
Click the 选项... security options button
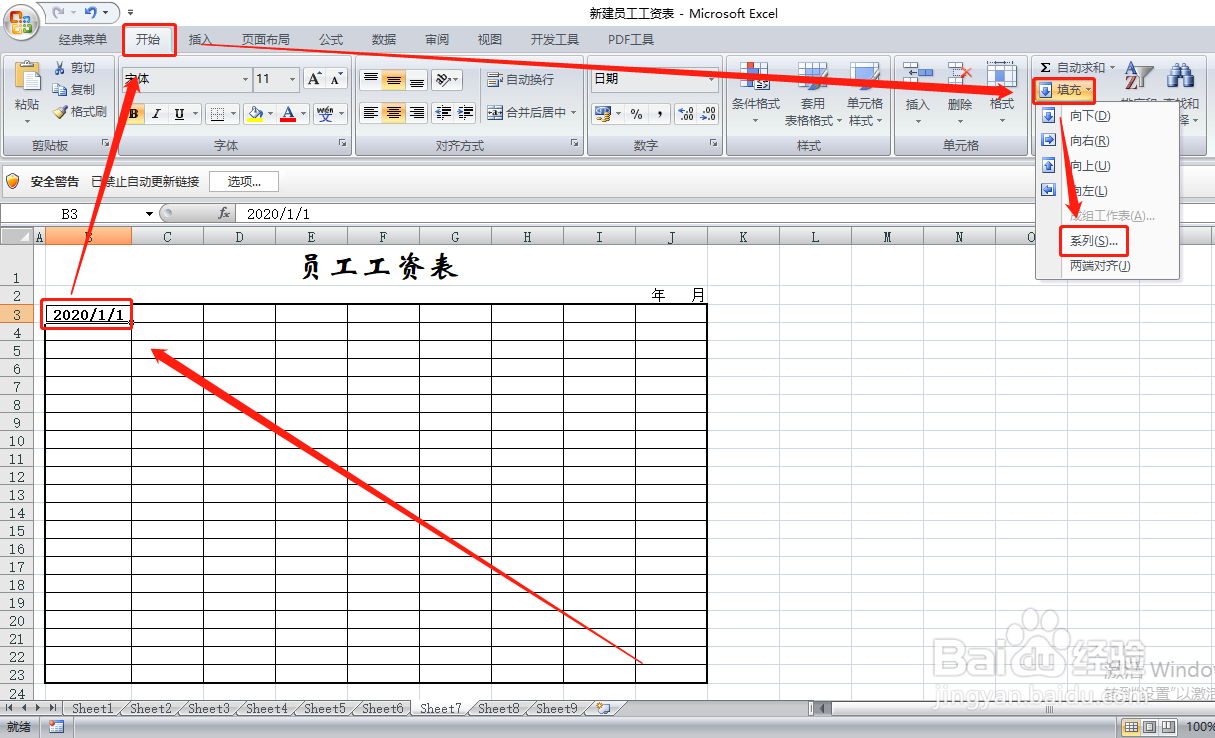pyautogui.click(x=244, y=182)
